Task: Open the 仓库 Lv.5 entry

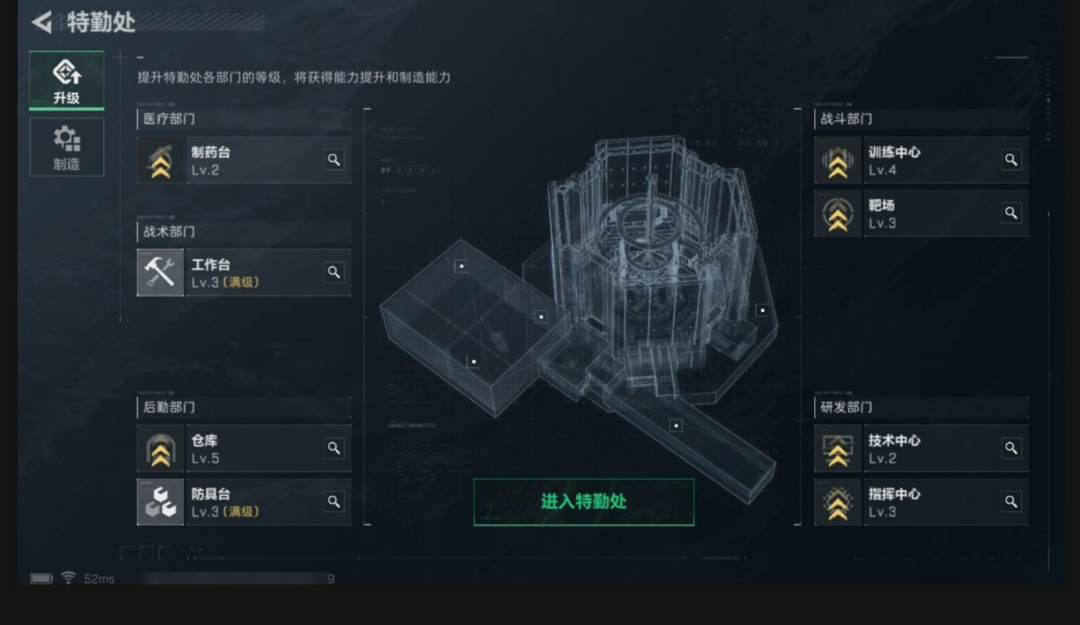Action: tap(245, 449)
